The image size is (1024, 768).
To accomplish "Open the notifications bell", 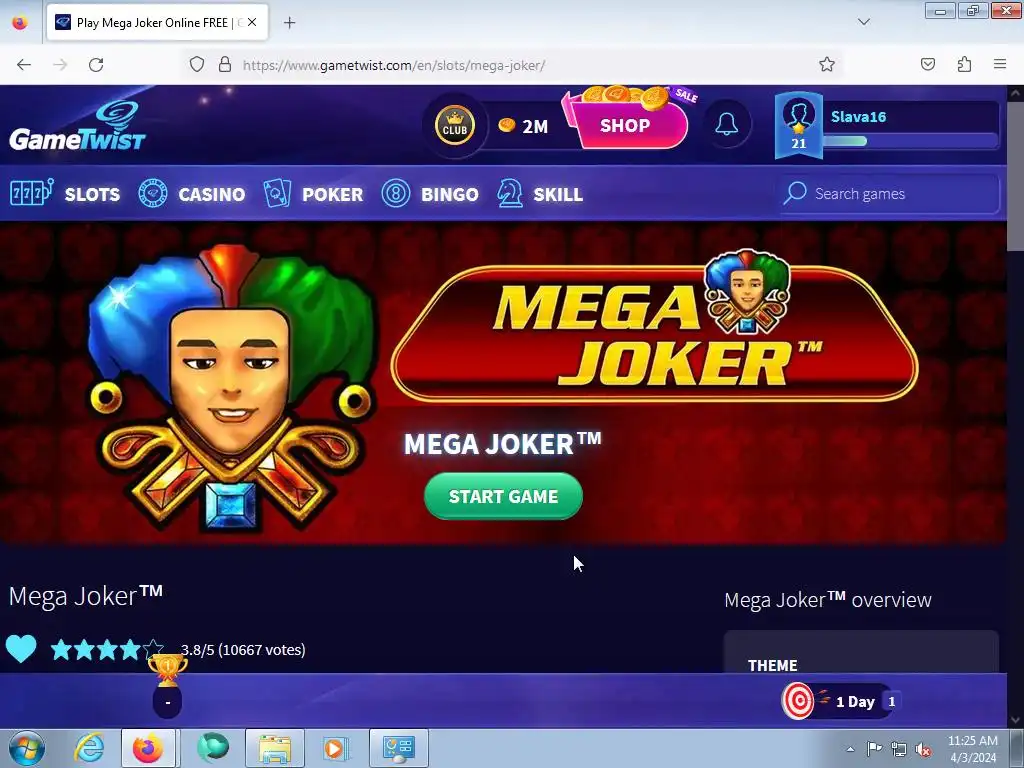I will pos(727,124).
